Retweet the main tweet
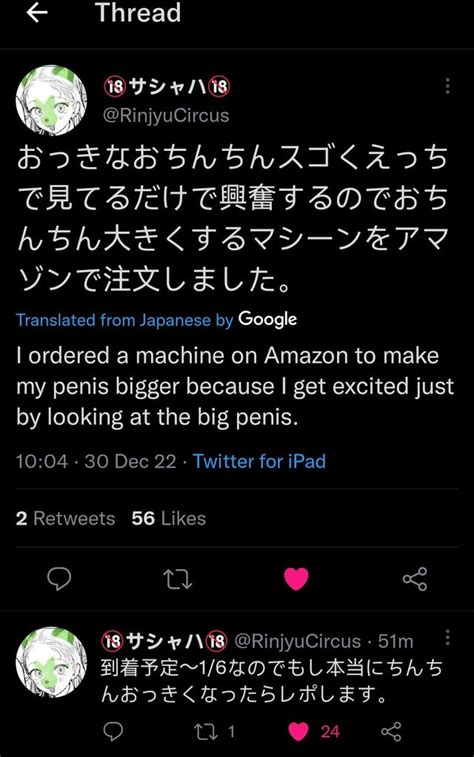The width and height of the screenshot is (474, 757). [x=178, y=579]
